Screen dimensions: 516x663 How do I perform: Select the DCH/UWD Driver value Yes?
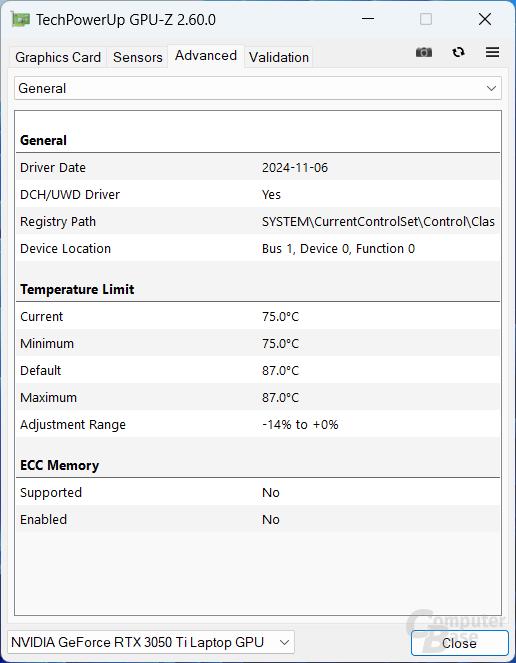(271, 195)
